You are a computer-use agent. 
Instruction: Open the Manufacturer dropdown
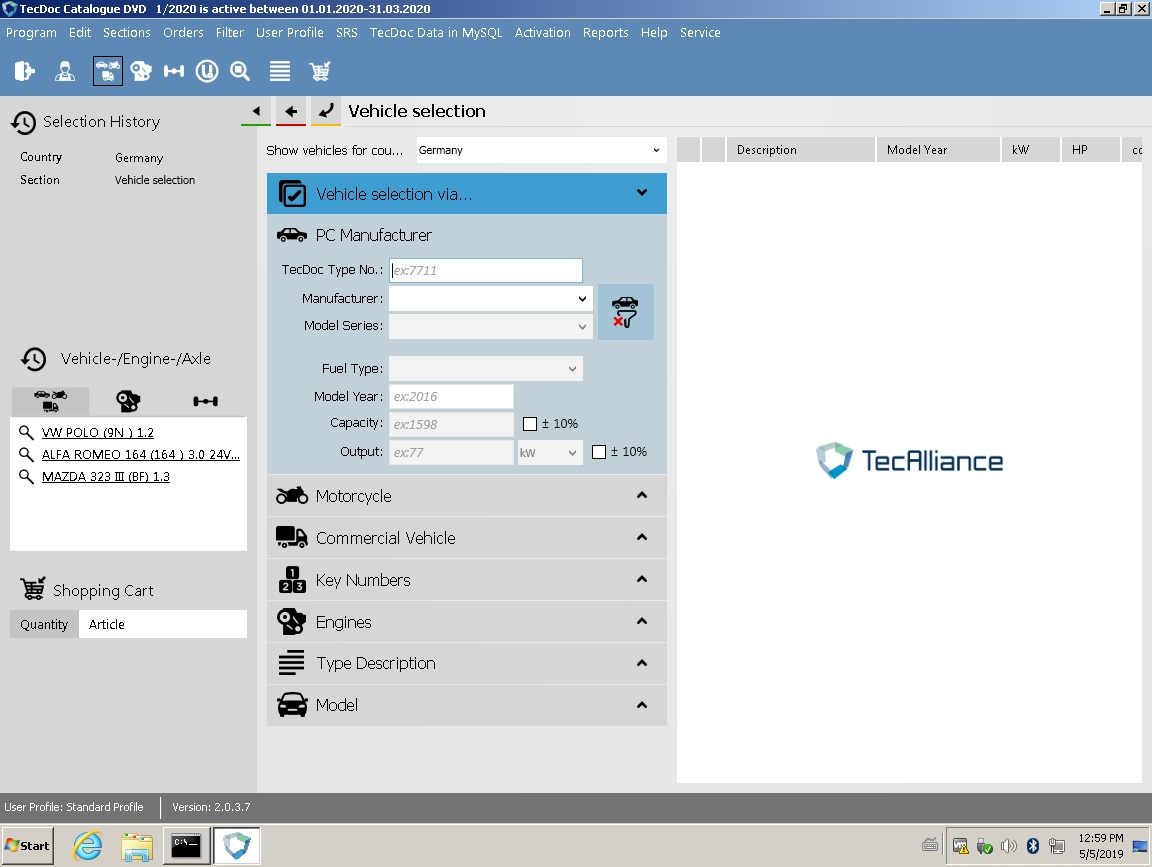point(490,298)
